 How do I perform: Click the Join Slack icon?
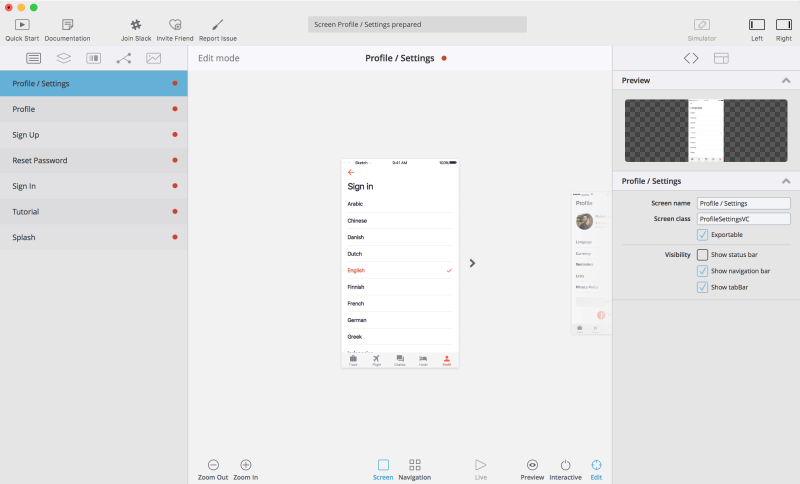(136, 24)
